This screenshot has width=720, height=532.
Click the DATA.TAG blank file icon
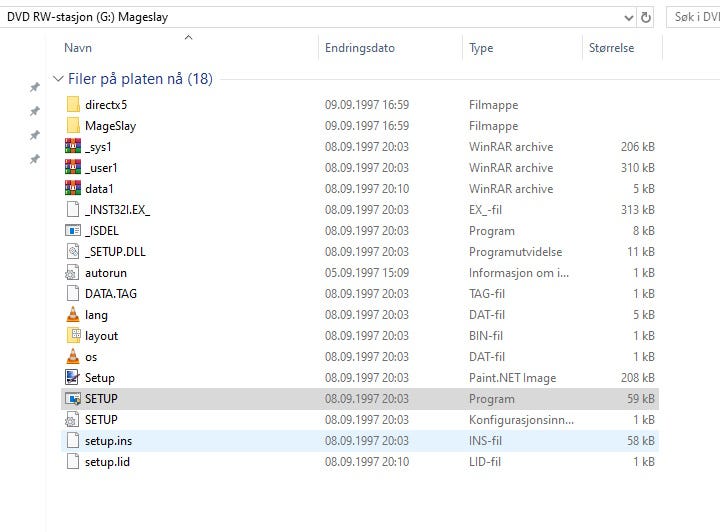[73, 294]
